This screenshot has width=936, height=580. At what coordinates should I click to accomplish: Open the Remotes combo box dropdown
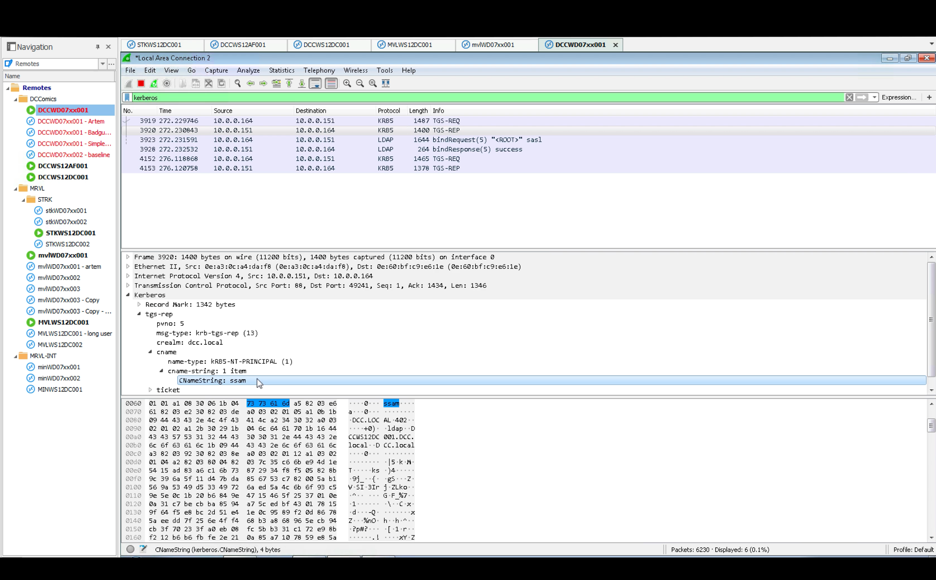pyautogui.click(x=102, y=63)
